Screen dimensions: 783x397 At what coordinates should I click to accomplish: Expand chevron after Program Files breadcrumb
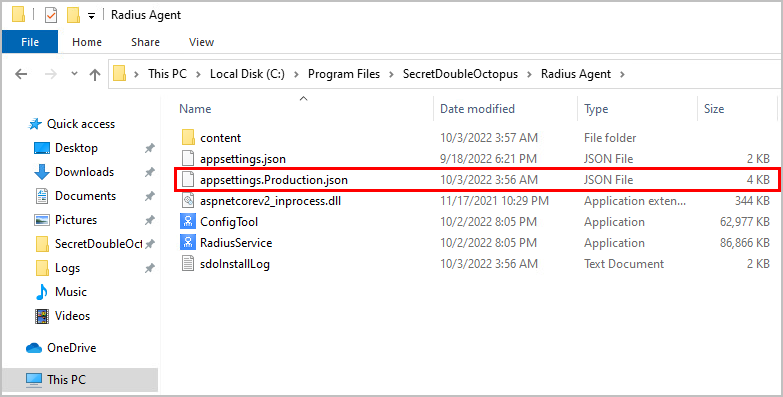point(392,74)
